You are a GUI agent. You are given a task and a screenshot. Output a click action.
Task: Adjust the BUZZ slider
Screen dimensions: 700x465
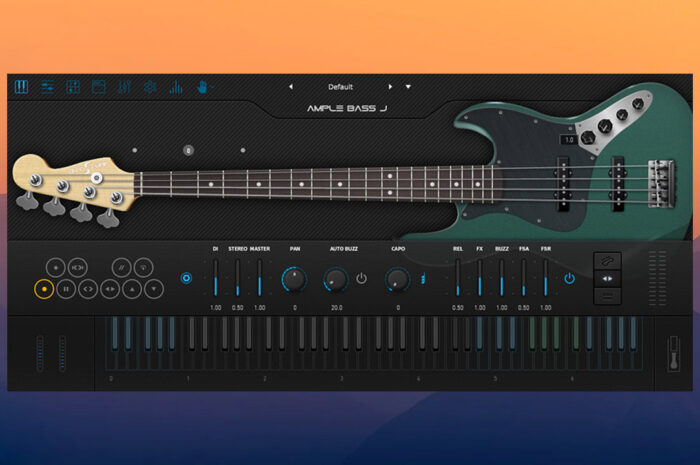coord(501,278)
